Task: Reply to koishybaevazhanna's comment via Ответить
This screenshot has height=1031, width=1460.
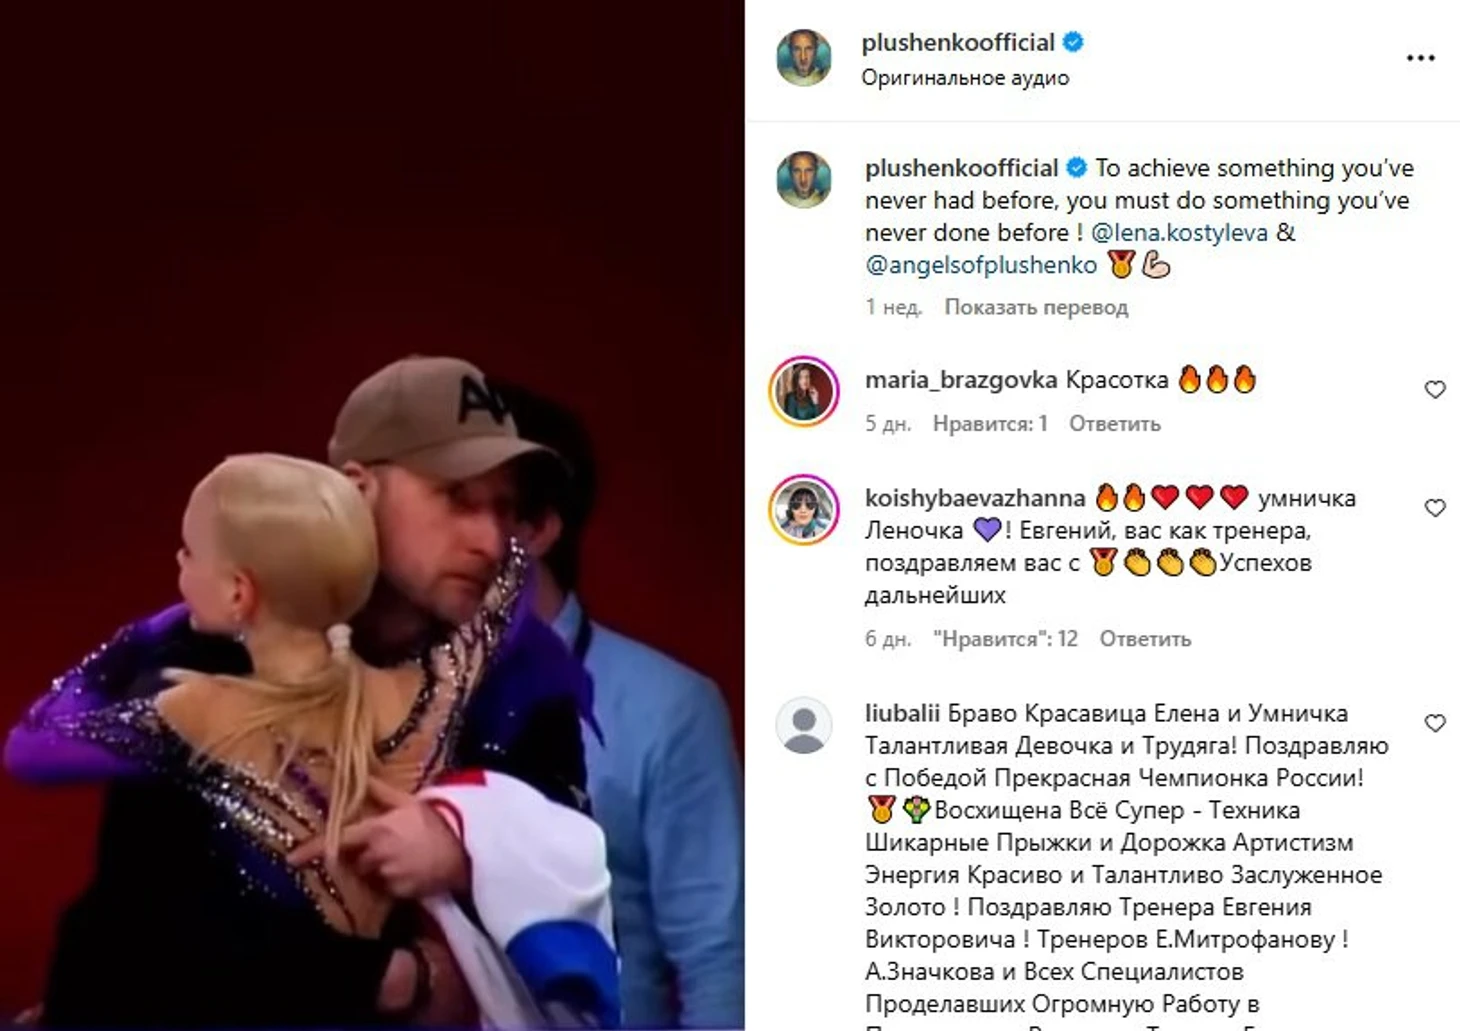Action: pyautogui.click(x=1145, y=639)
